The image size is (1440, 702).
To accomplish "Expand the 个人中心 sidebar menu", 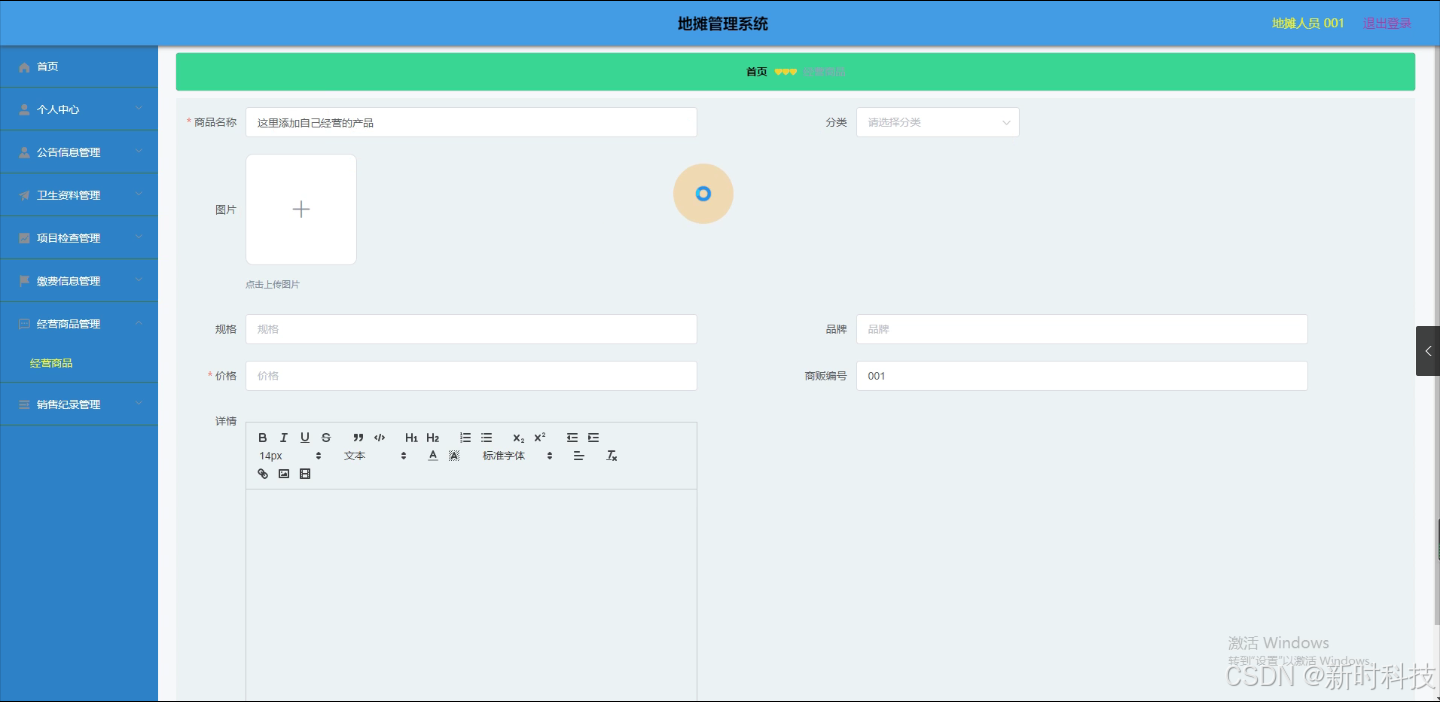I will click(79, 109).
